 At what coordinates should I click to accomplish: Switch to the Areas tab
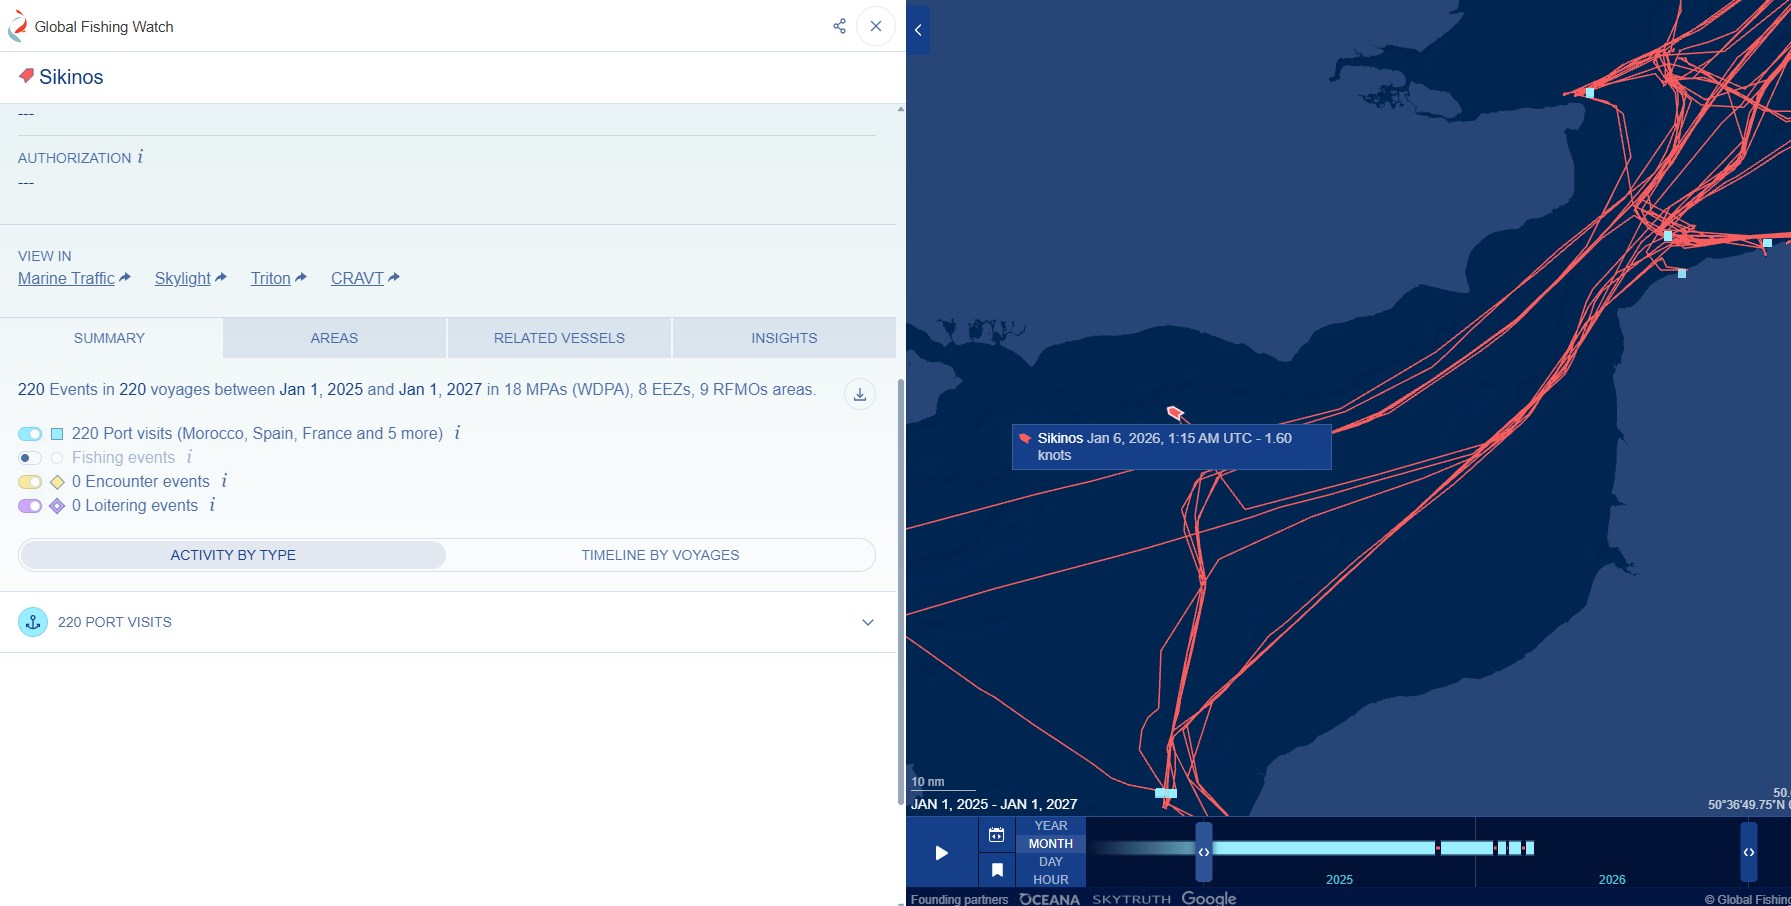click(334, 338)
